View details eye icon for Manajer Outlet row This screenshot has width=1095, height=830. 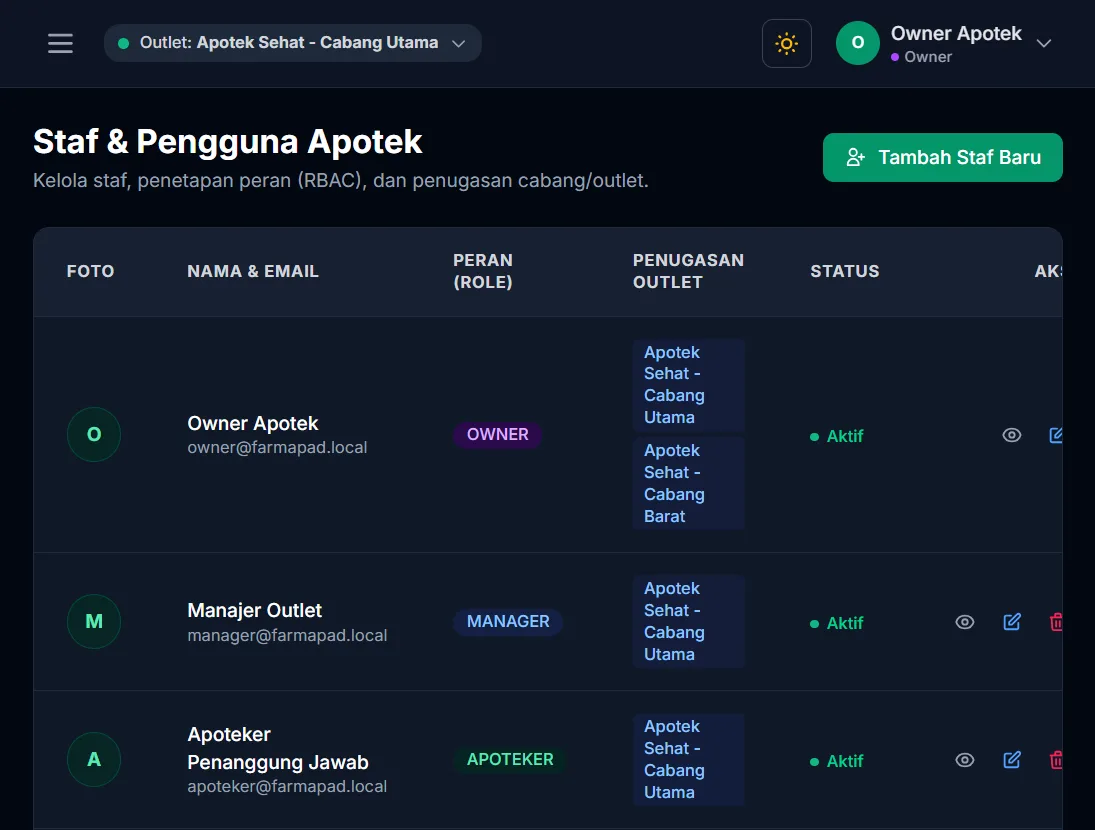coord(964,622)
